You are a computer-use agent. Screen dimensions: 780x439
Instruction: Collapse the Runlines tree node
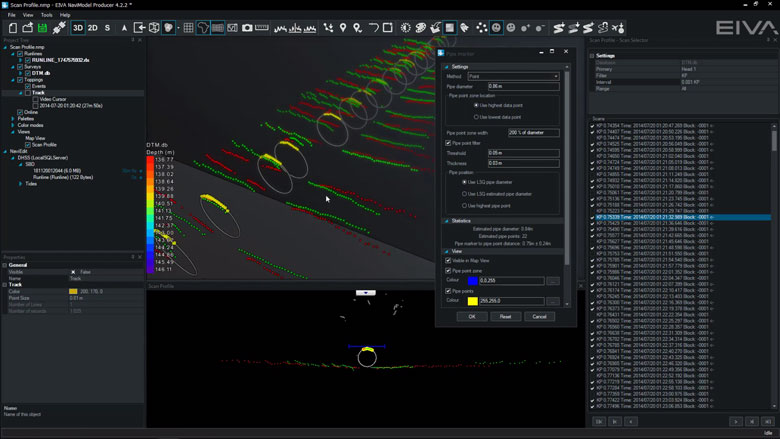point(14,53)
